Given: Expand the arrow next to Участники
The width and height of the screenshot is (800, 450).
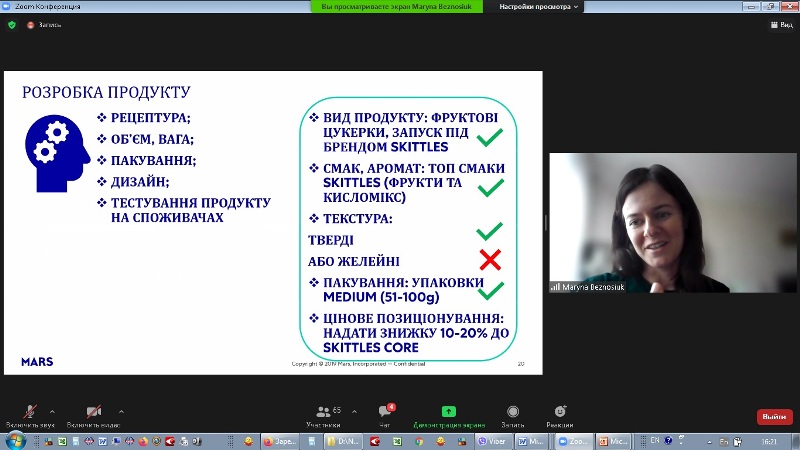Looking at the screenshot, I should [354, 411].
